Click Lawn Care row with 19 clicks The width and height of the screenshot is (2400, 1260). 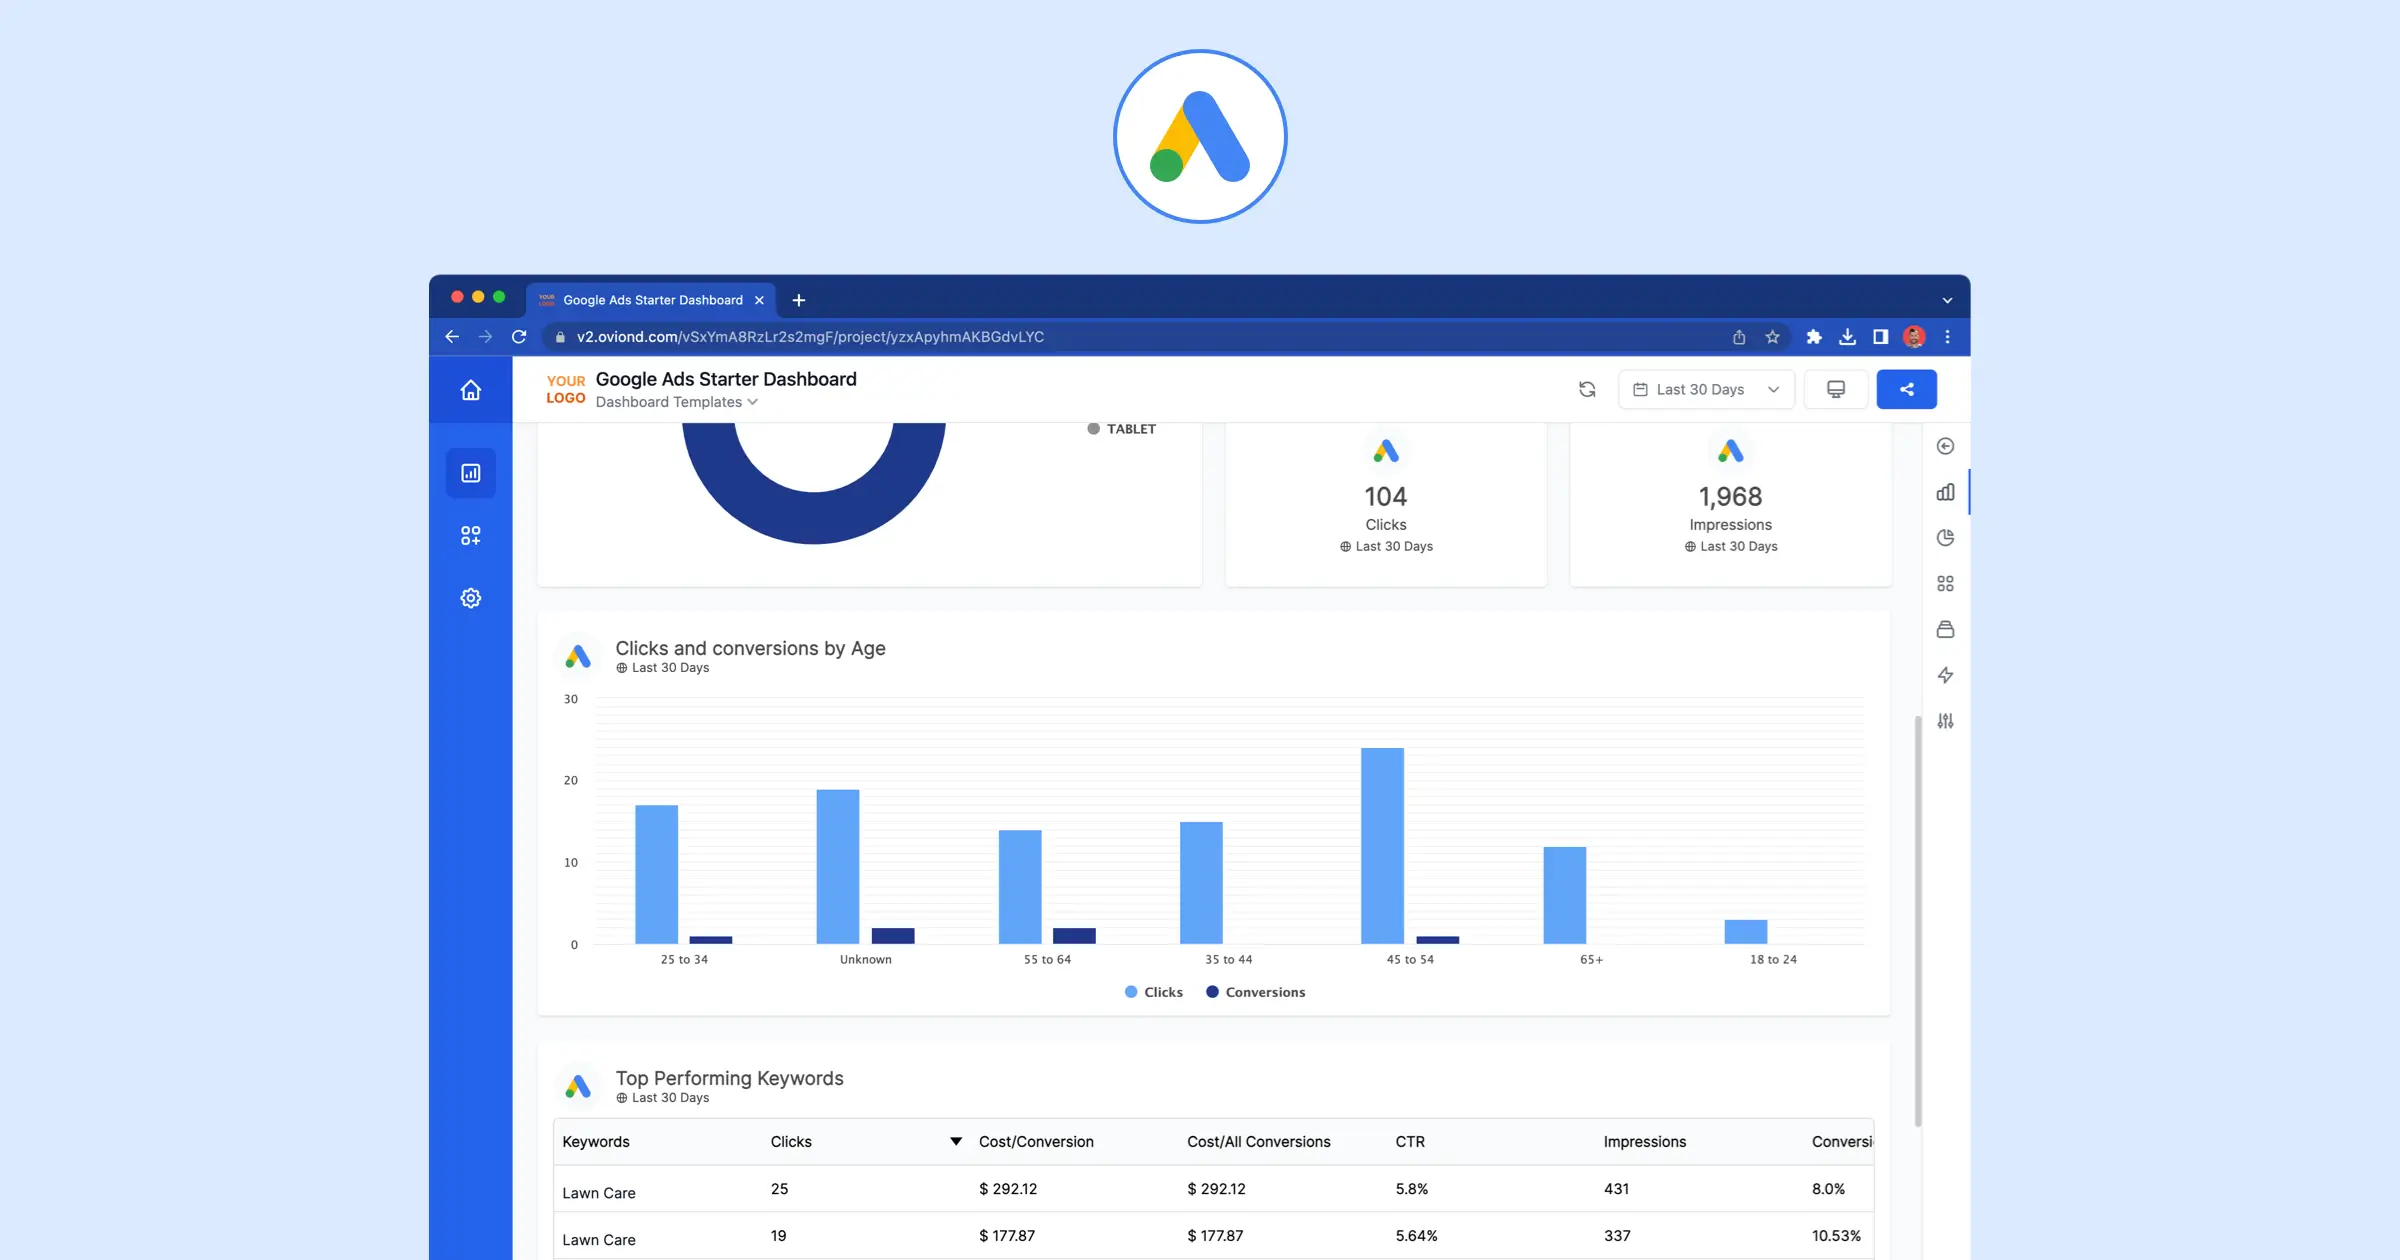point(1213,1236)
